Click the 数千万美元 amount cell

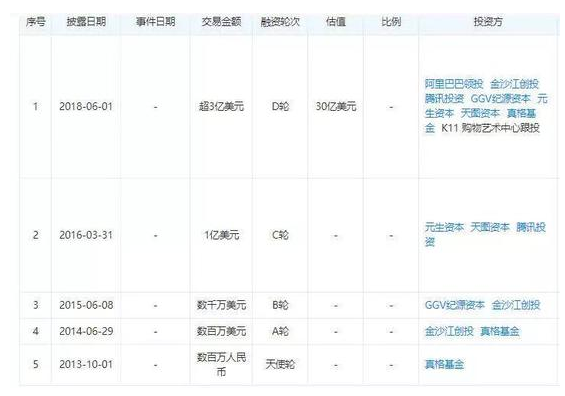221,305
